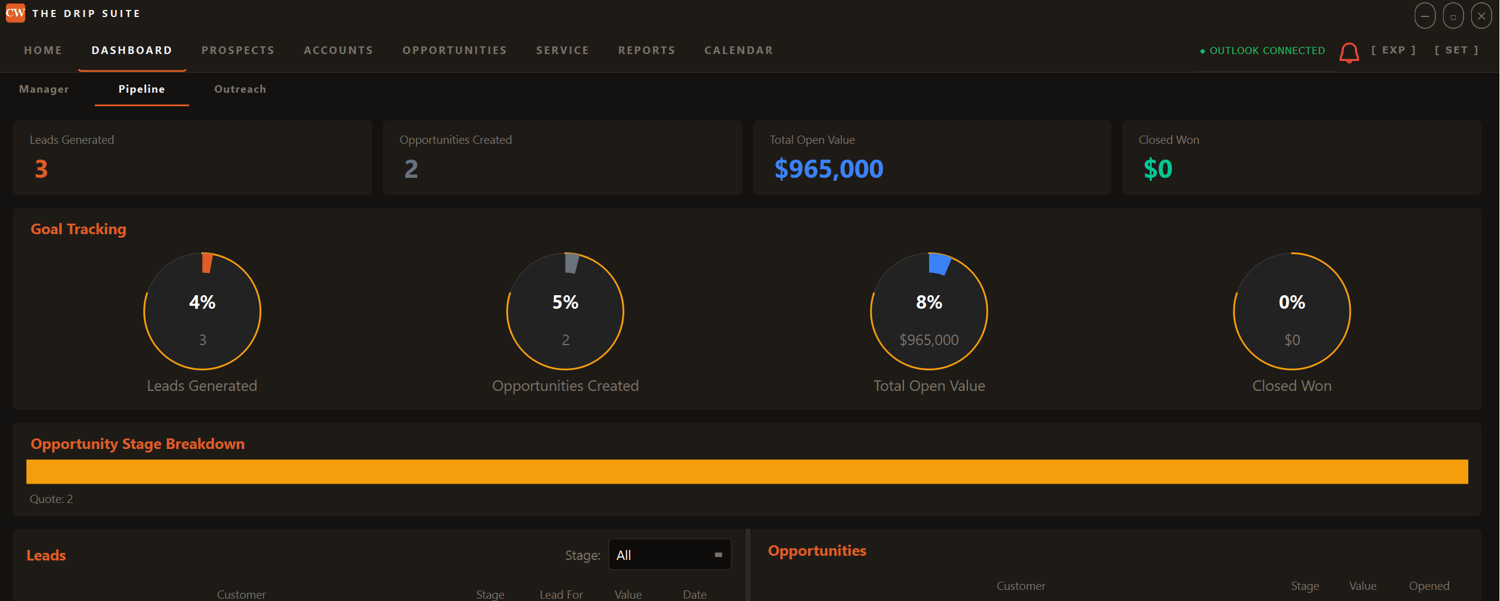Image resolution: width=1500 pixels, height=601 pixels.
Task: Switch to the Outreach tab
Action: tap(240, 89)
